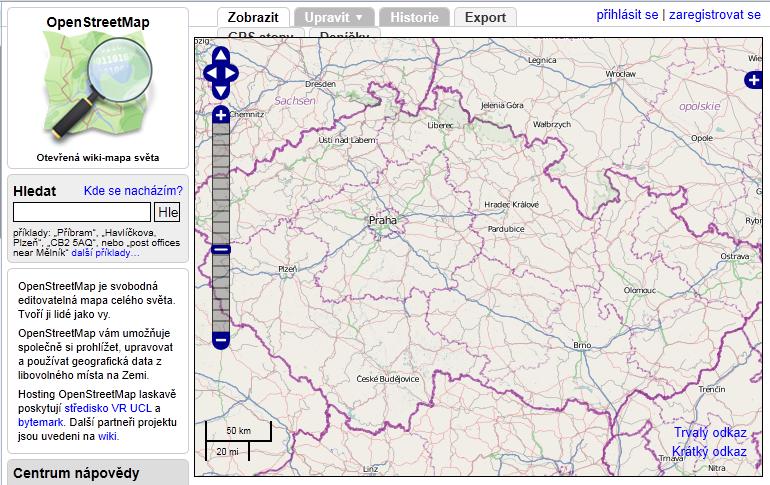The height and width of the screenshot is (485, 770).
Task: Click the Trenčín map label
Action: pyautogui.click(x=712, y=389)
